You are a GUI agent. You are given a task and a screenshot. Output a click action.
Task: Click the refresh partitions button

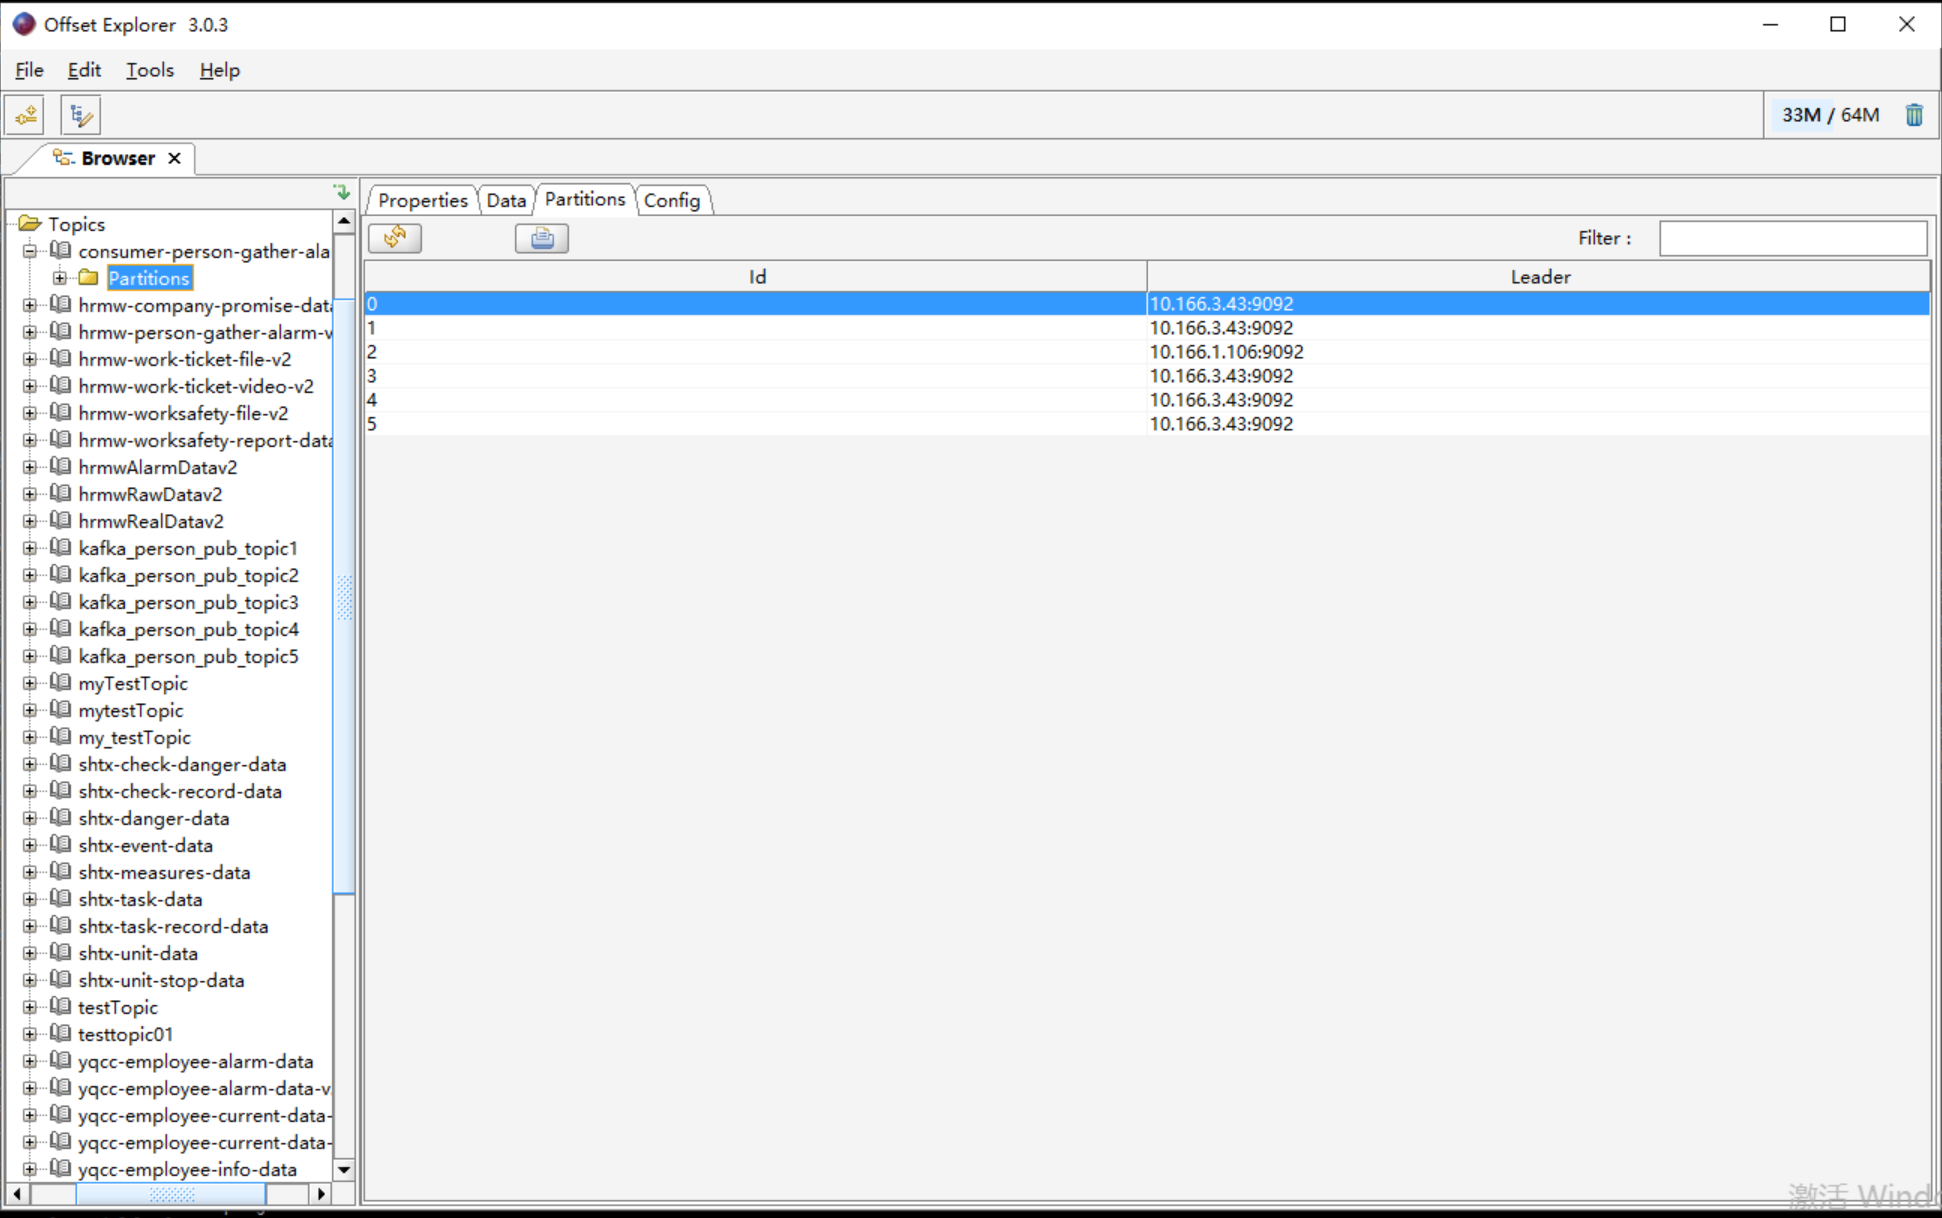pyautogui.click(x=395, y=238)
